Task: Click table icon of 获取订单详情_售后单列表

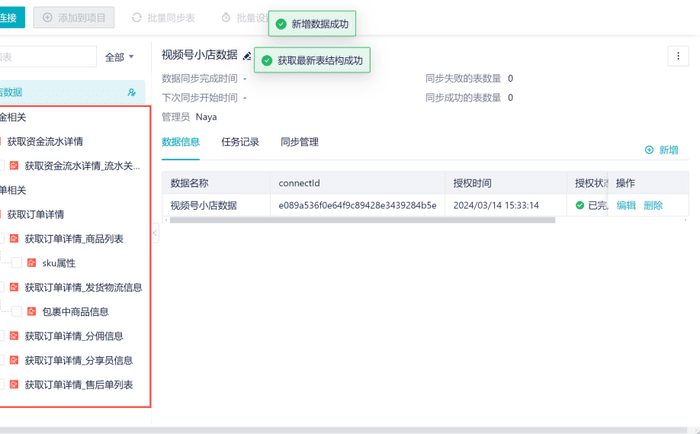Action: pos(14,384)
